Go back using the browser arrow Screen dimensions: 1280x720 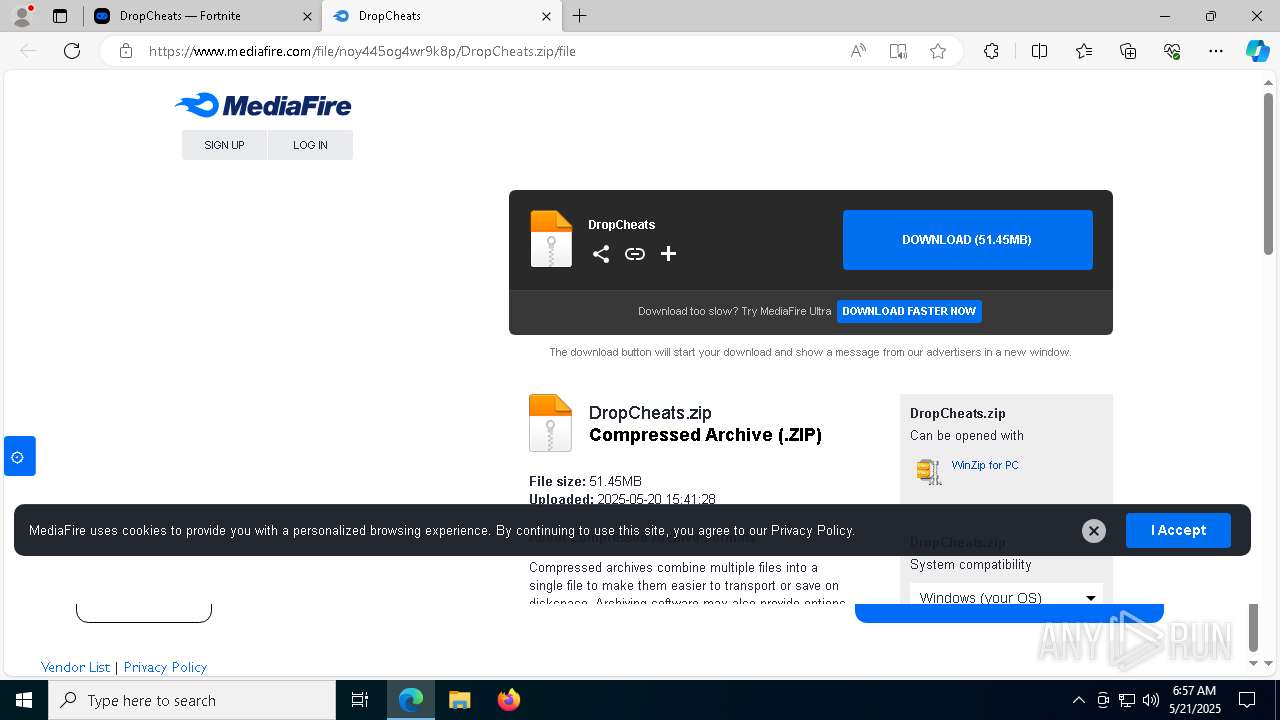pyautogui.click(x=28, y=51)
